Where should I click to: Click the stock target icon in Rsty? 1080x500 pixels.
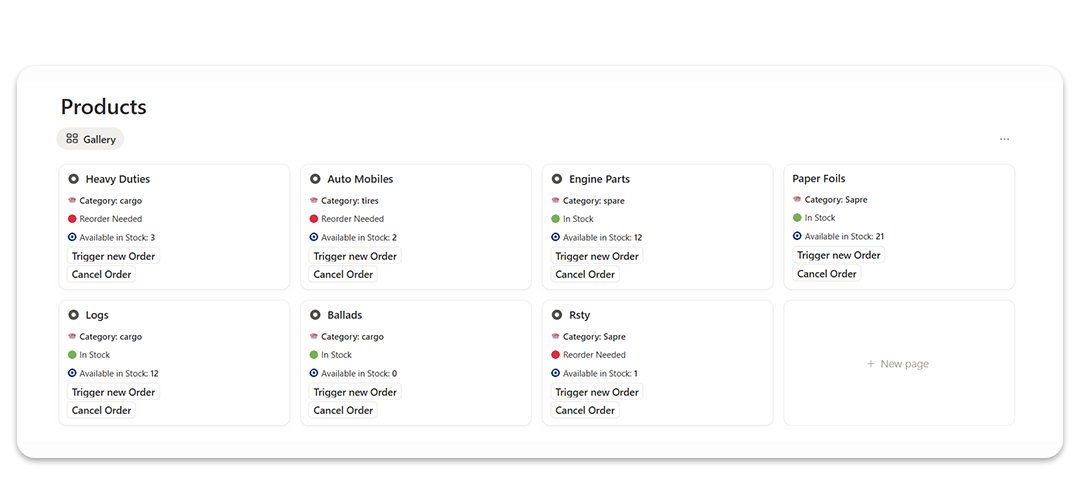[x=556, y=373]
